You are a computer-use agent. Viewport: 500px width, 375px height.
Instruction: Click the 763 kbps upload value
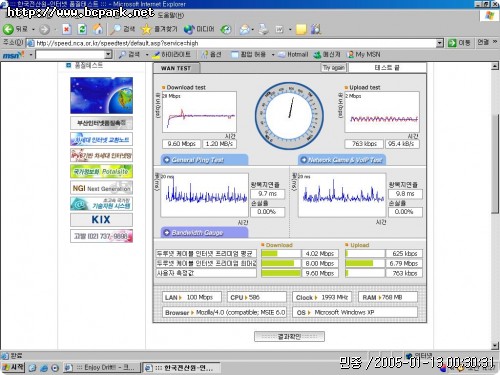364,144
